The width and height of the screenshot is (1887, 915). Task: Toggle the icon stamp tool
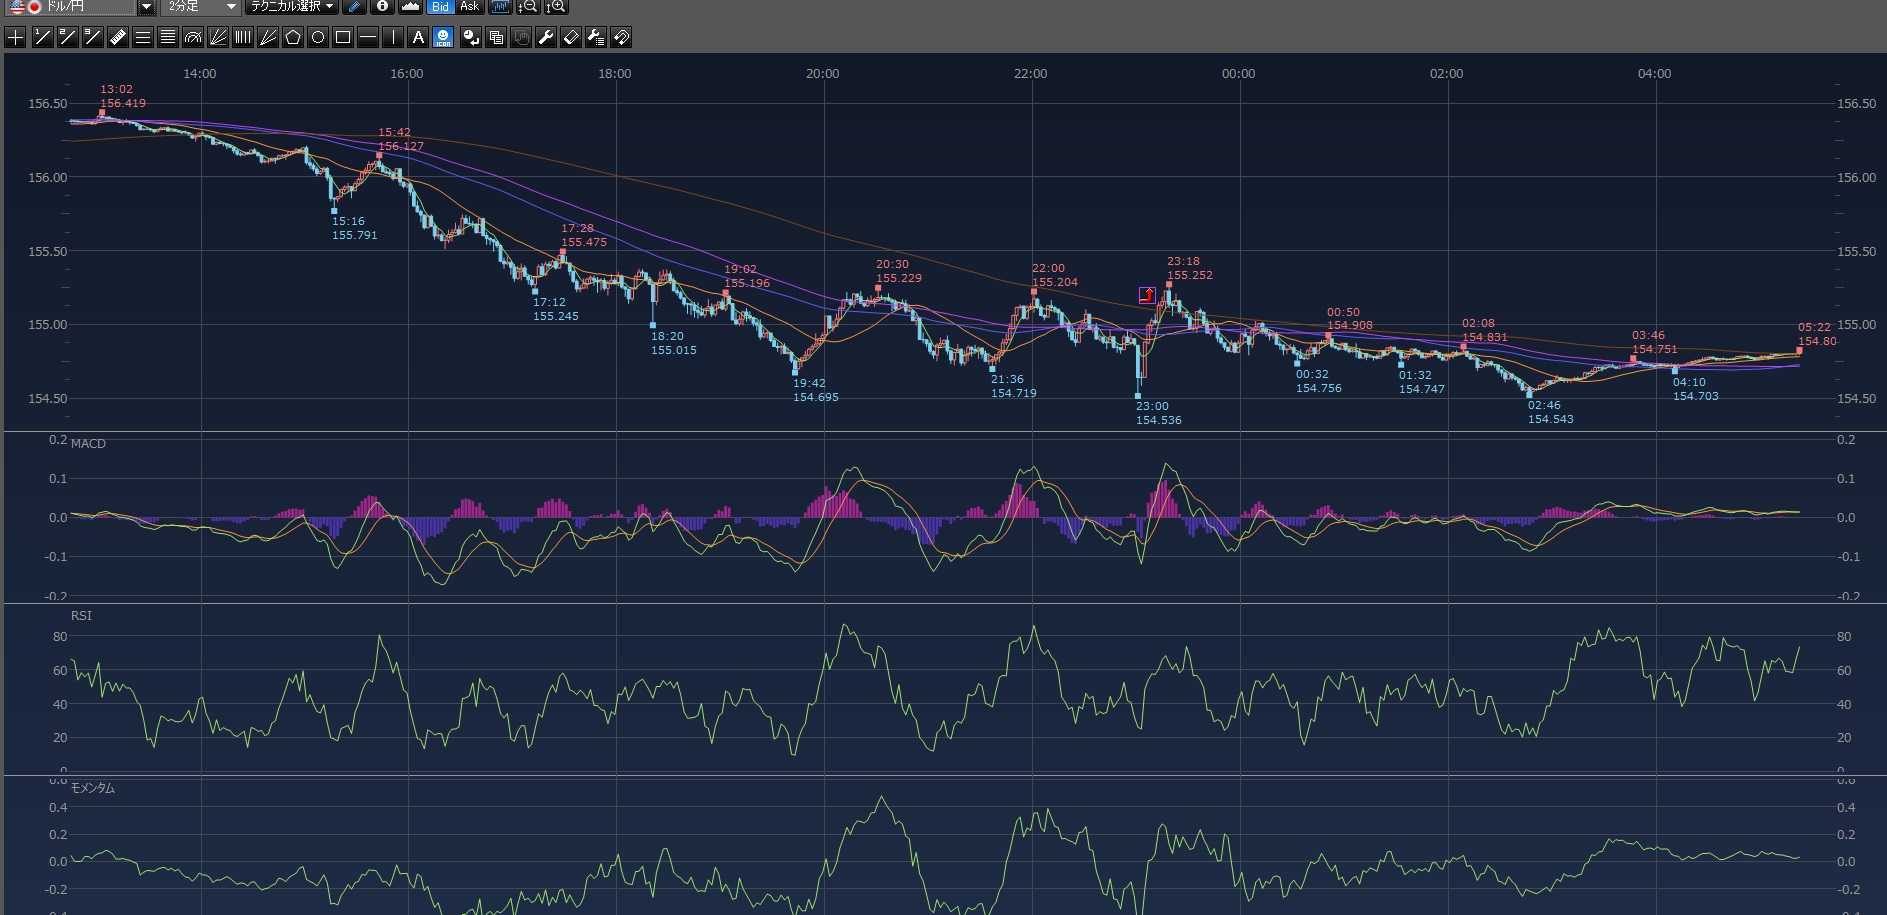click(443, 38)
